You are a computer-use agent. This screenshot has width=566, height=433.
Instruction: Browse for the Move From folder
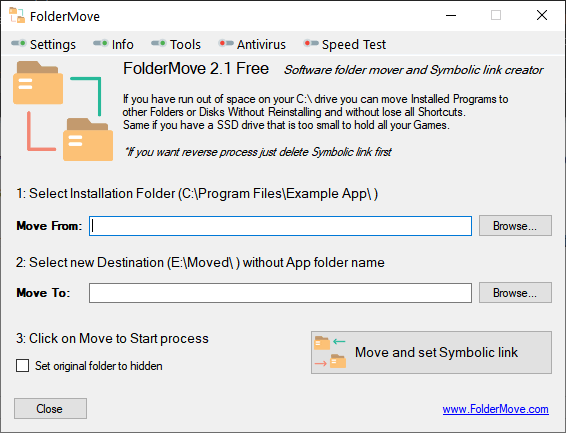coord(515,226)
